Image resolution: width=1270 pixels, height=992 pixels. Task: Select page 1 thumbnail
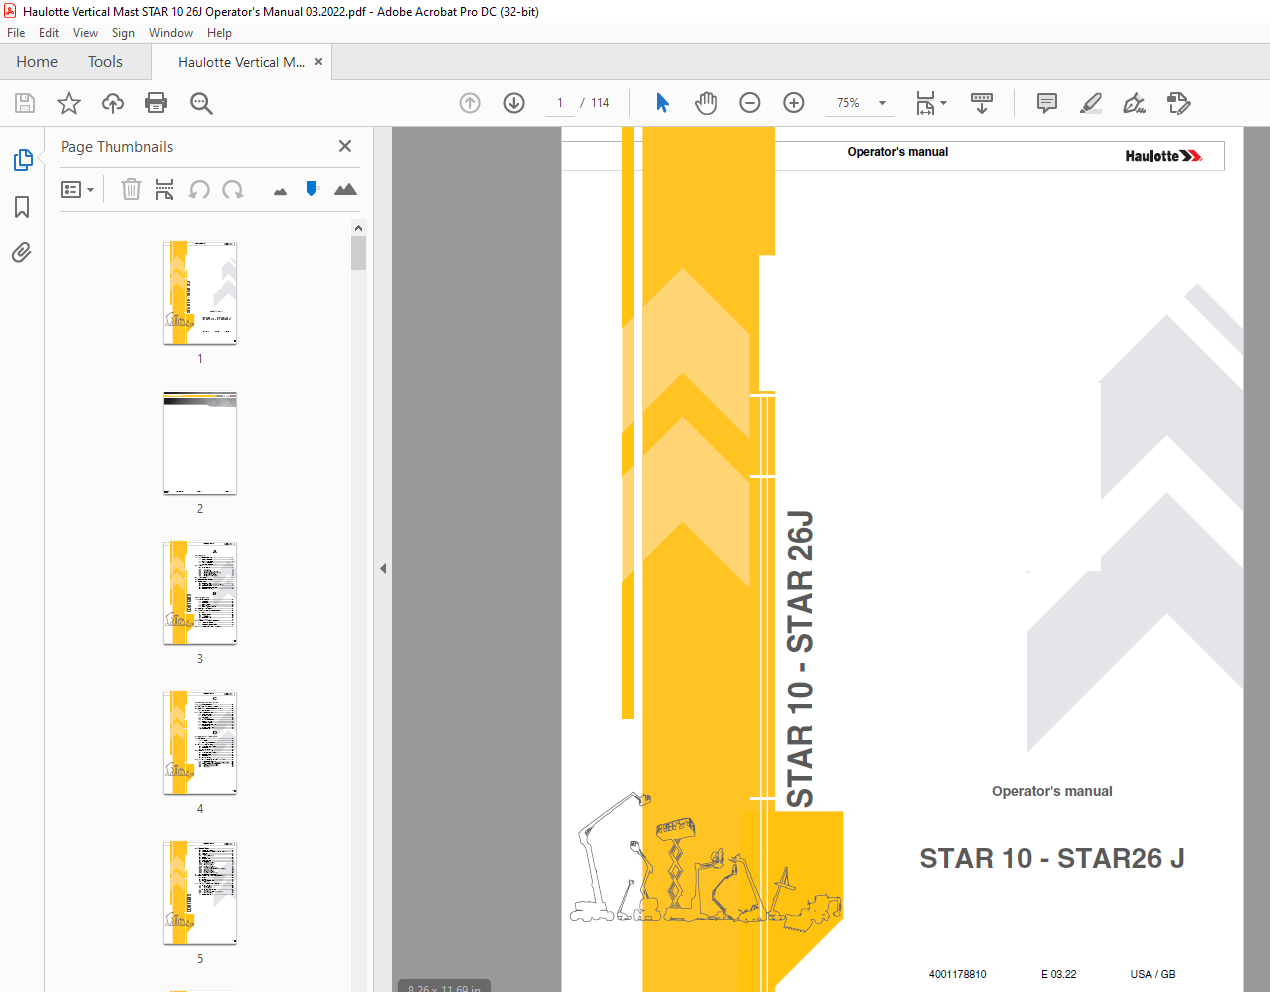(x=200, y=292)
